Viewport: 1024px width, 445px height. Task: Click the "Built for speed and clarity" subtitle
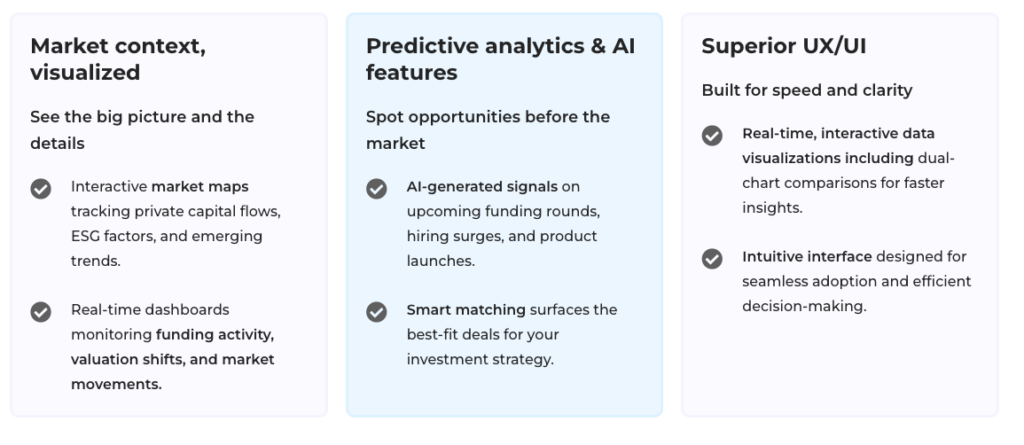tap(807, 90)
